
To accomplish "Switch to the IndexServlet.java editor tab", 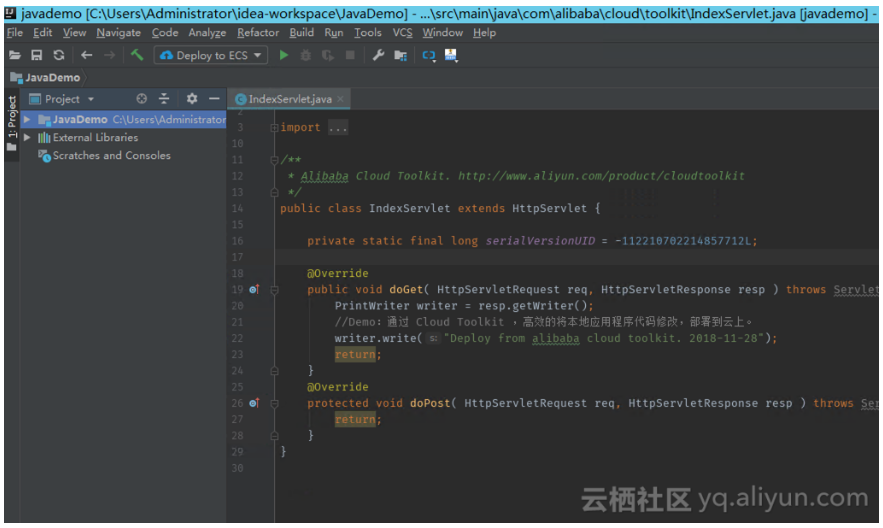I will click(289, 99).
